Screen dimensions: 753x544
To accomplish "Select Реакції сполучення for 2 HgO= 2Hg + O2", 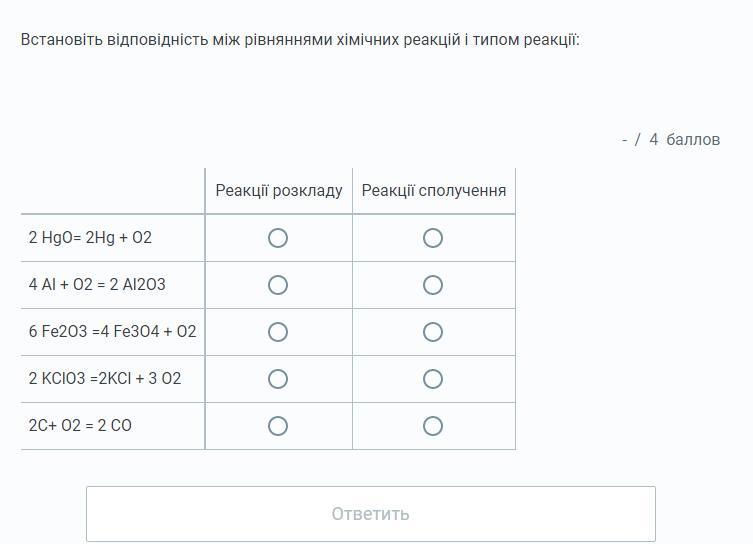I will [433, 238].
